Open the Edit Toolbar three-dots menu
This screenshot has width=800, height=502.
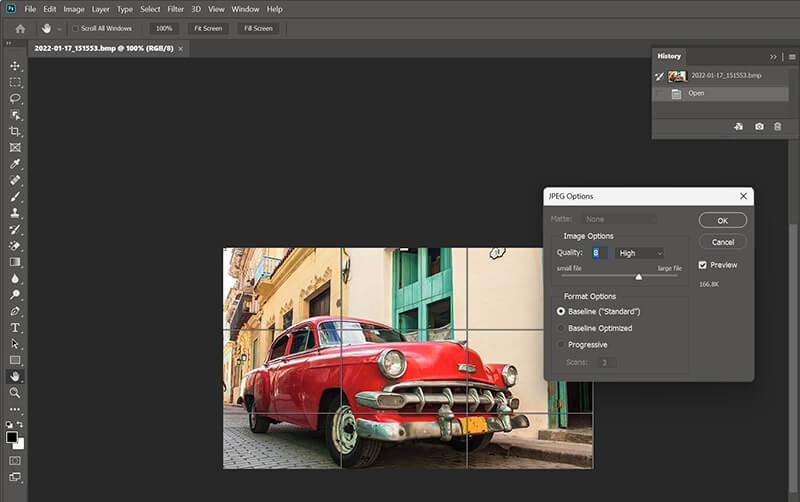(15, 409)
